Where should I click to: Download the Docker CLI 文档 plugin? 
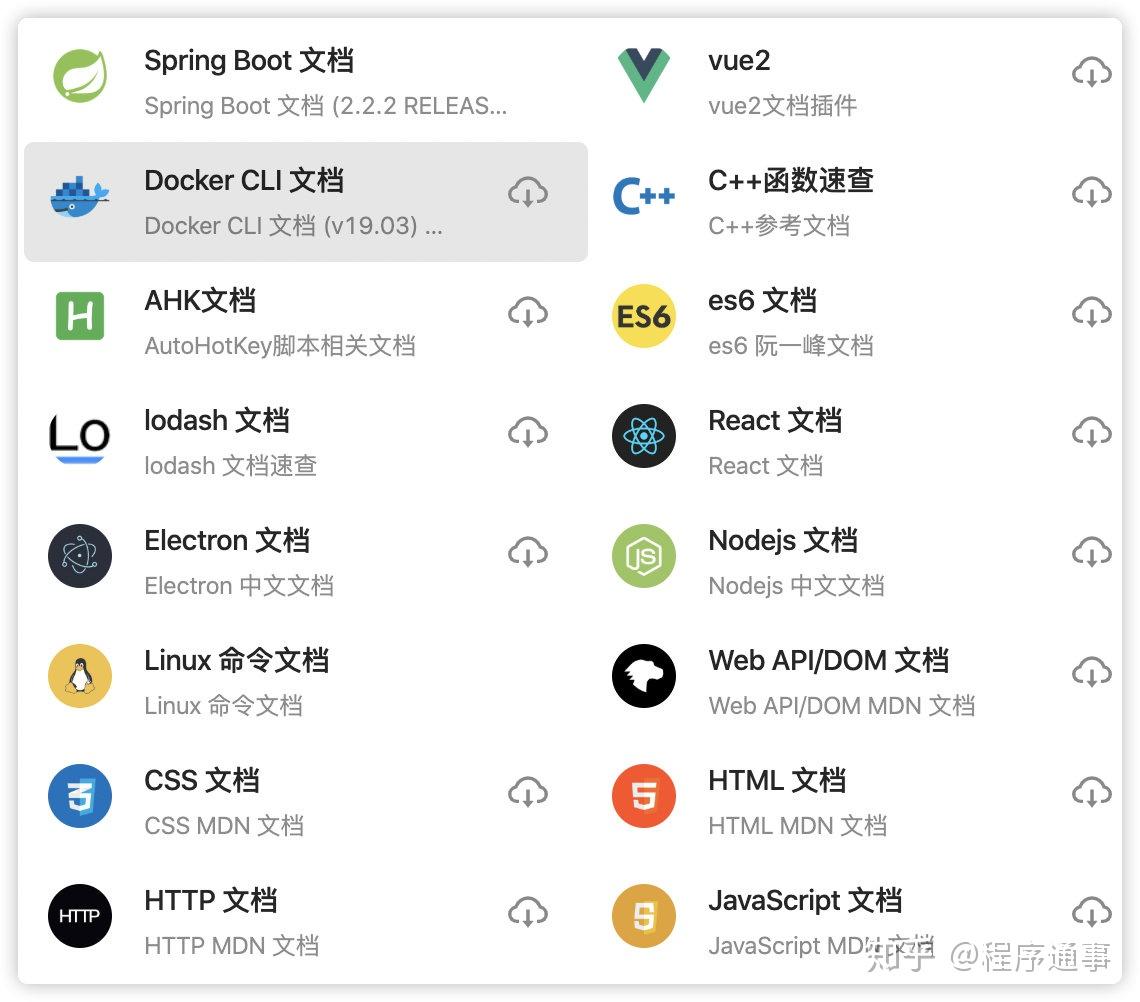coord(528,192)
